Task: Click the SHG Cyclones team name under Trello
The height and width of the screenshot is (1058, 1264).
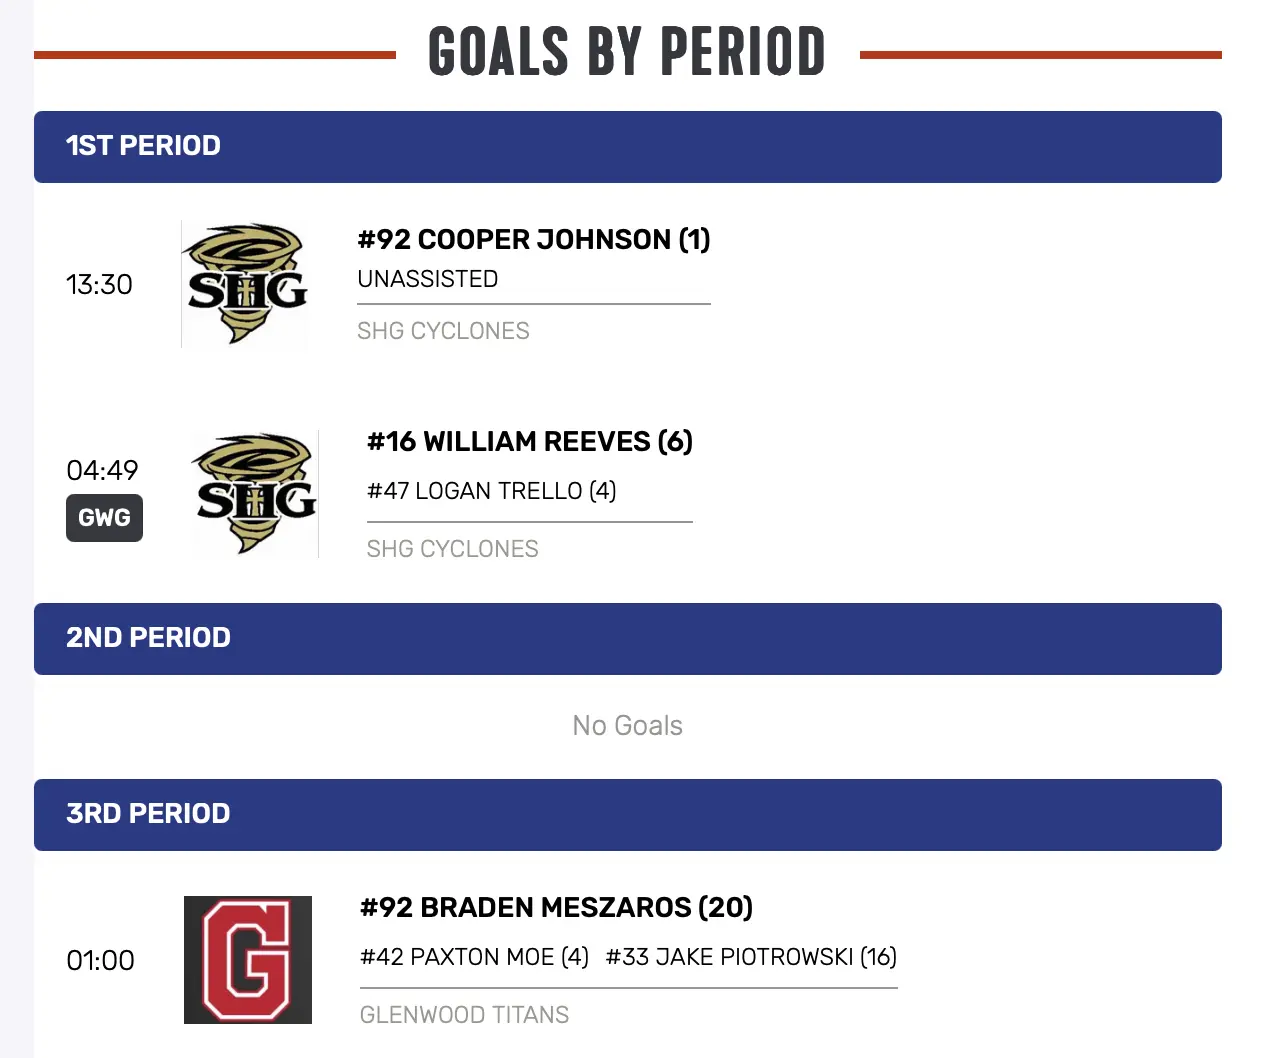Action: point(452,549)
